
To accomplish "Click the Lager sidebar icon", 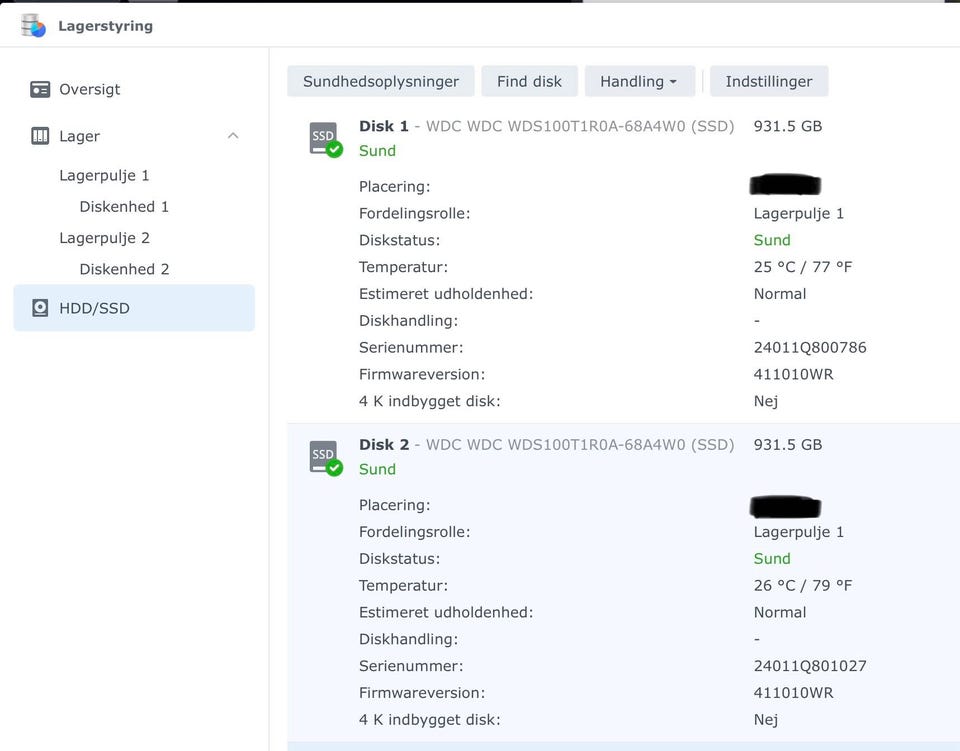I will [x=40, y=136].
